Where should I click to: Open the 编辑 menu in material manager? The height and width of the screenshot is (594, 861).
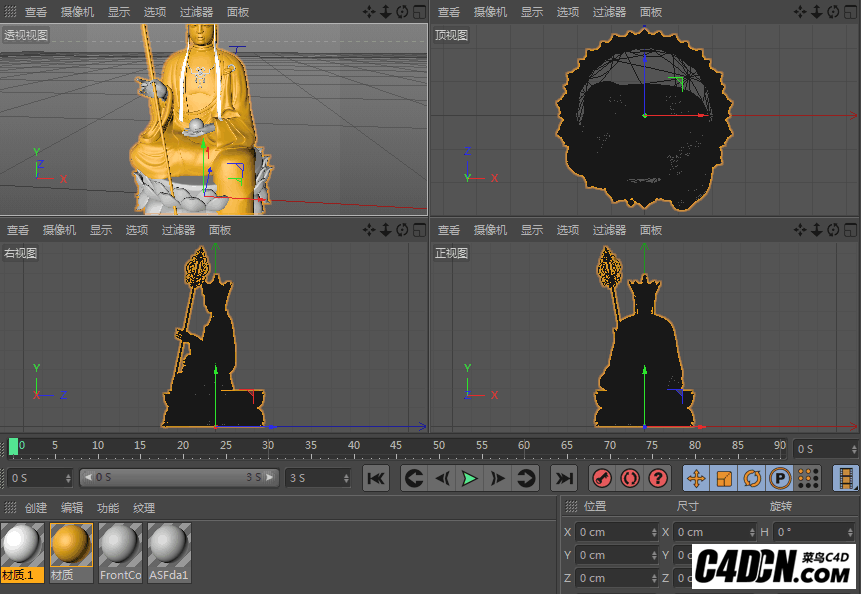pos(72,508)
